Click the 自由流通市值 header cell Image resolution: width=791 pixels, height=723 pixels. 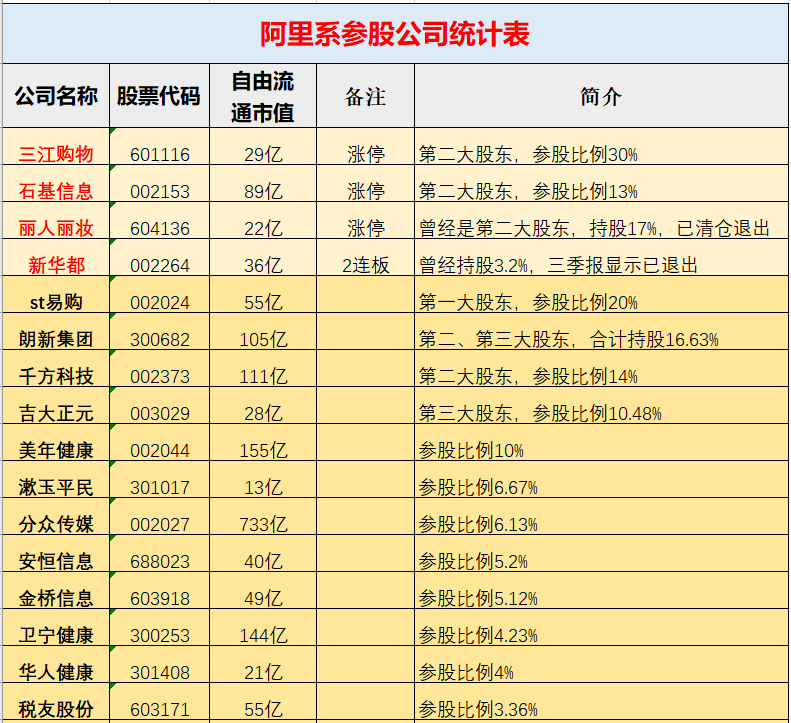click(263, 96)
